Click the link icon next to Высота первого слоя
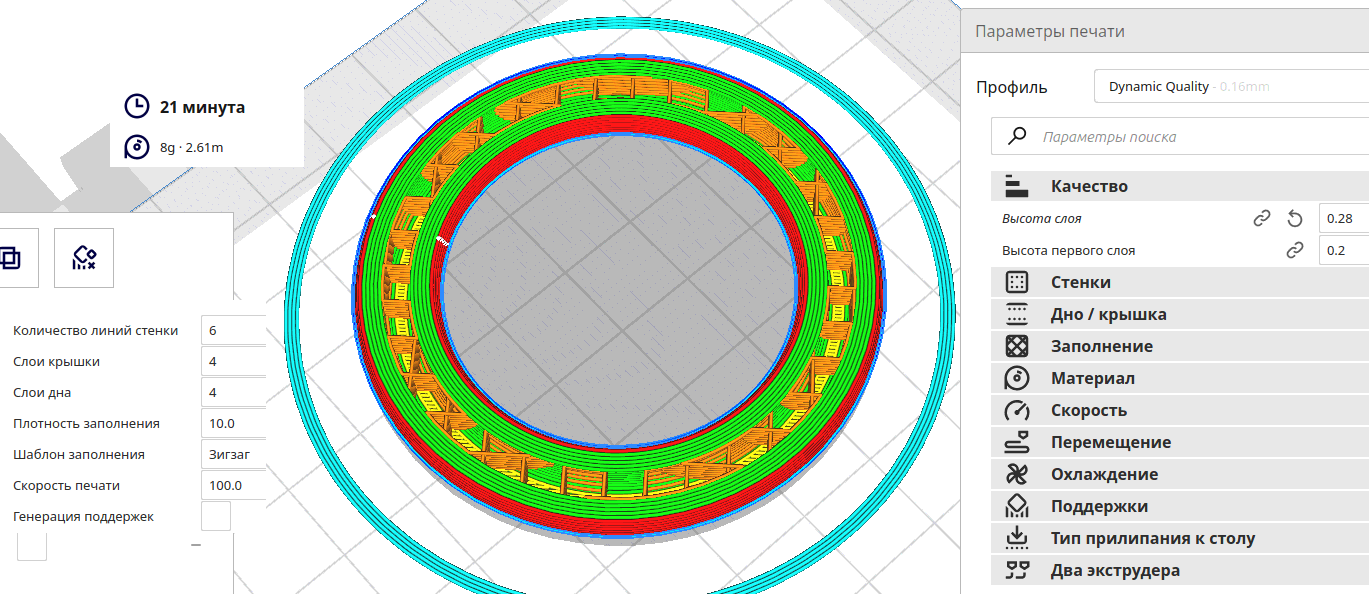 click(1295, 250)
